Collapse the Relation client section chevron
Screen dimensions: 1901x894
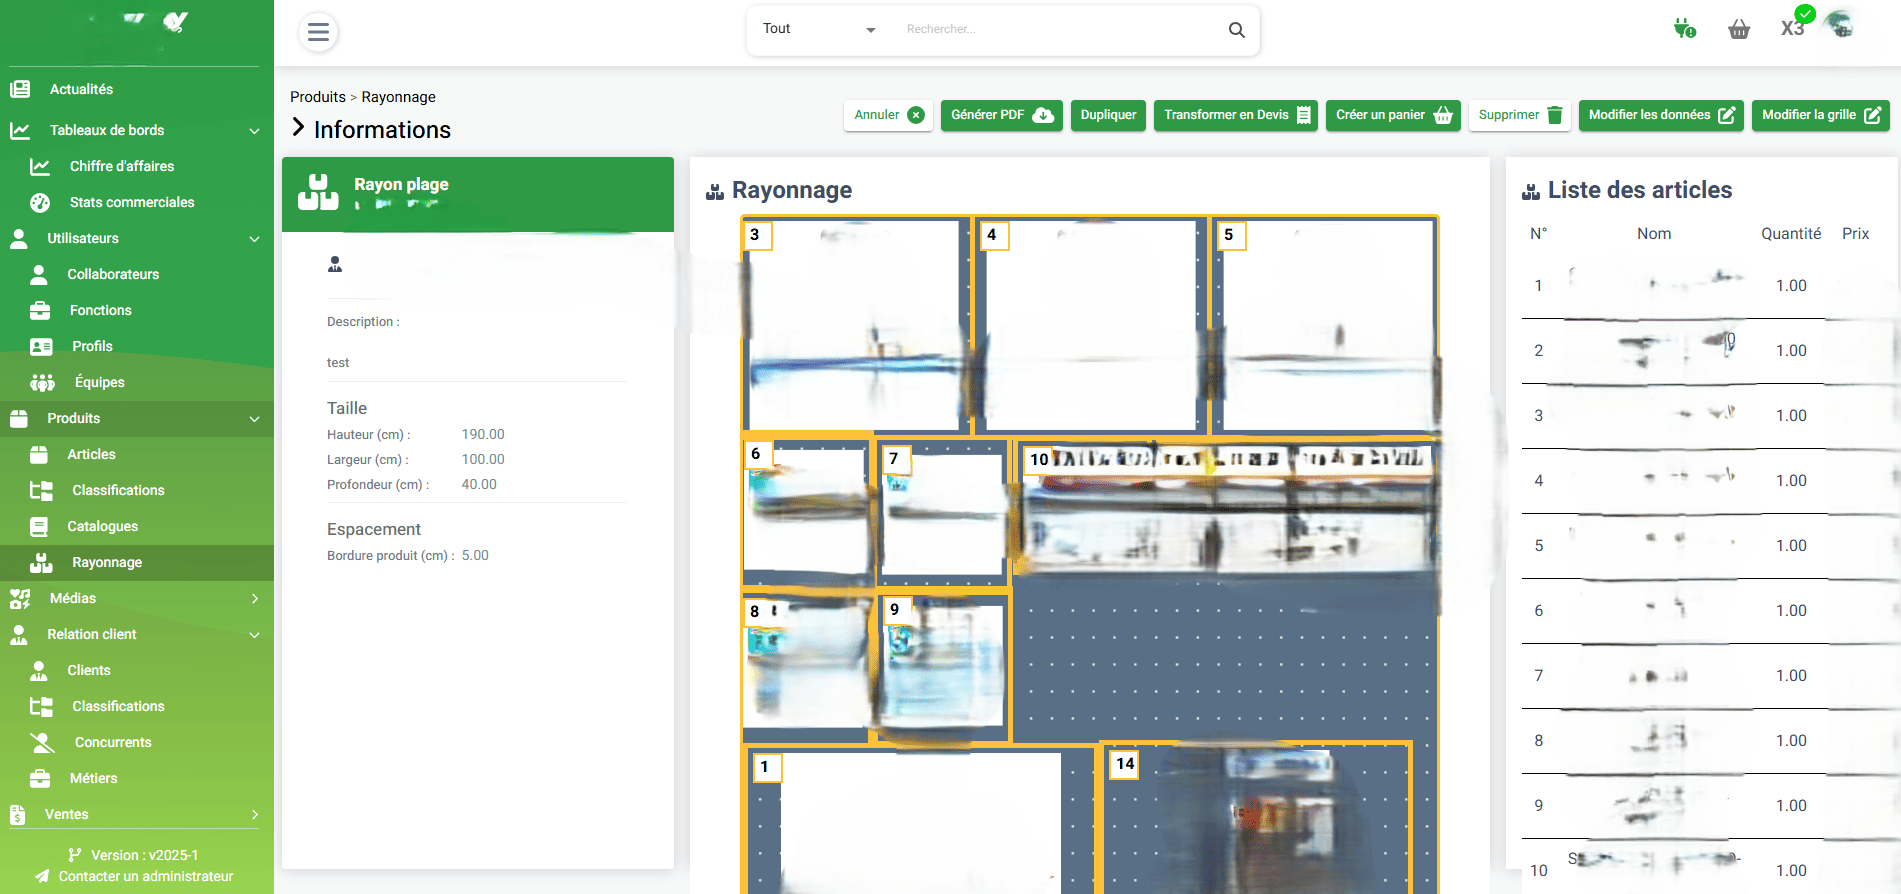click(254, 635)
